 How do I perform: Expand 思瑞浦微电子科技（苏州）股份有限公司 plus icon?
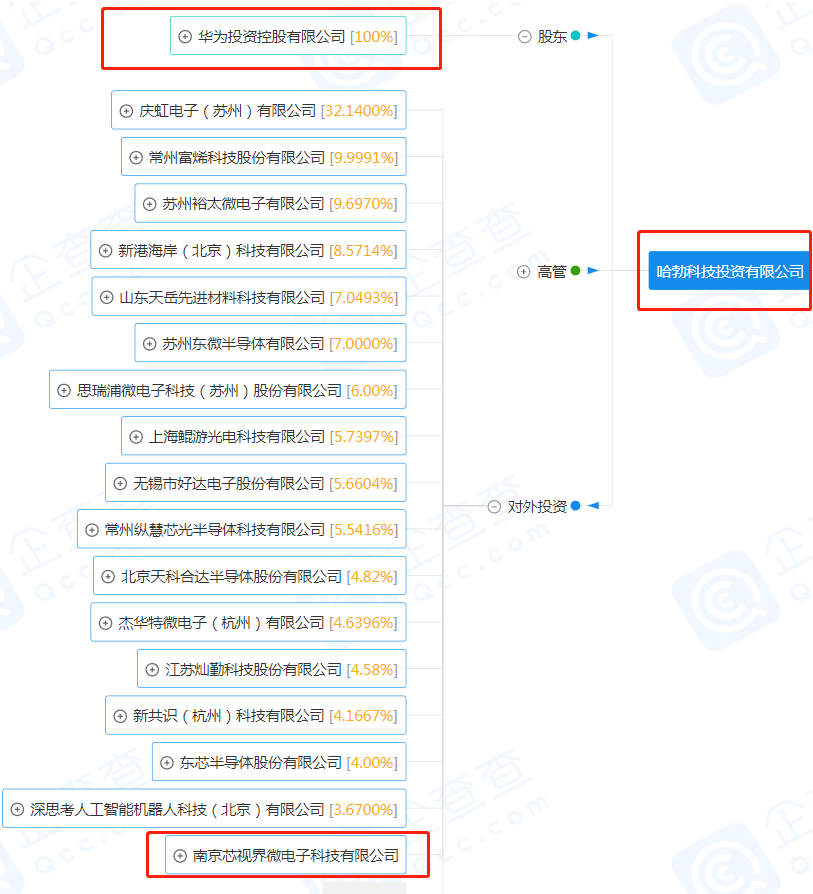pos(64,391)
